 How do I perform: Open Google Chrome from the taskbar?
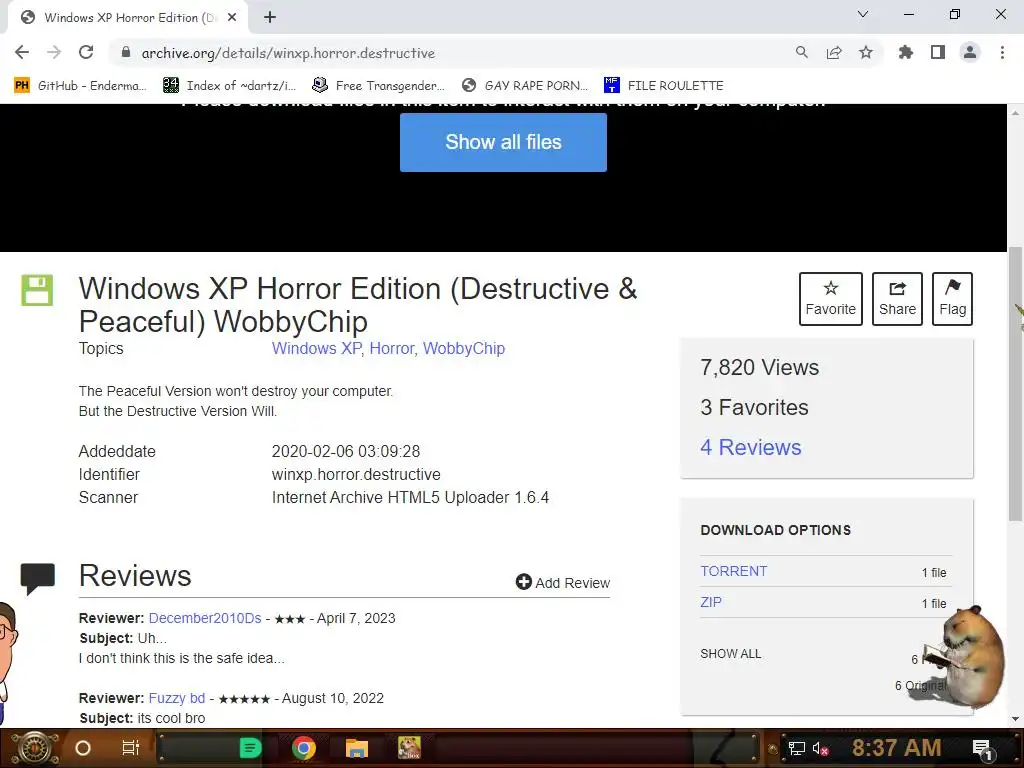pyautogui.click(x=304, y=748)
